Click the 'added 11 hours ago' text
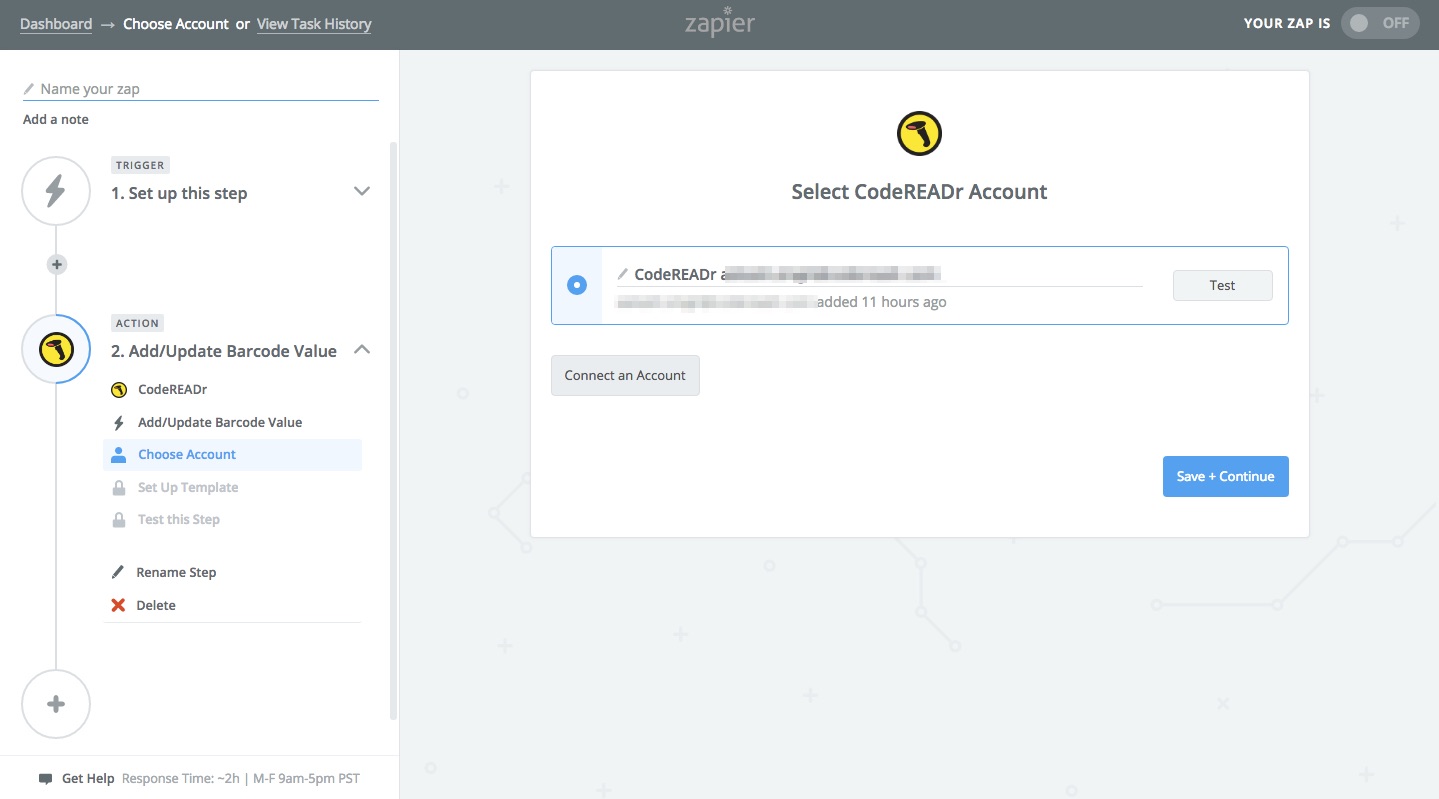 [881, 302]
